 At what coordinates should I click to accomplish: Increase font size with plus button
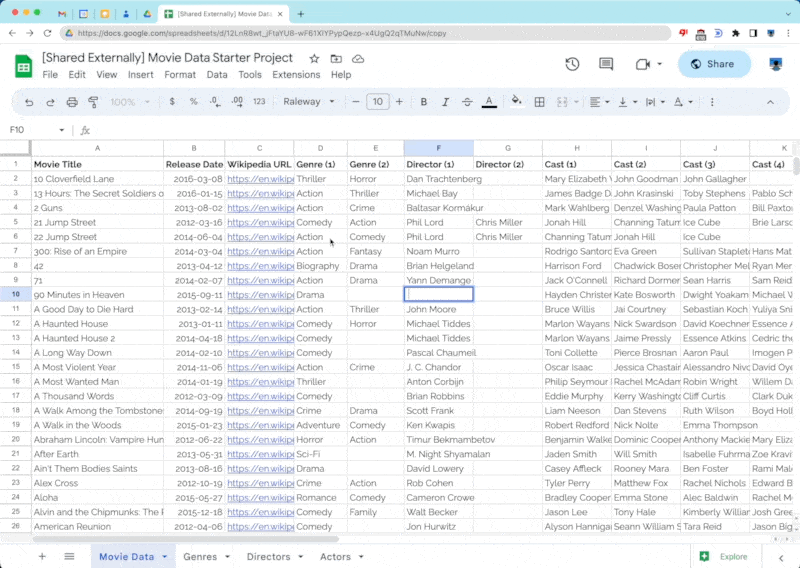[399, 102]
